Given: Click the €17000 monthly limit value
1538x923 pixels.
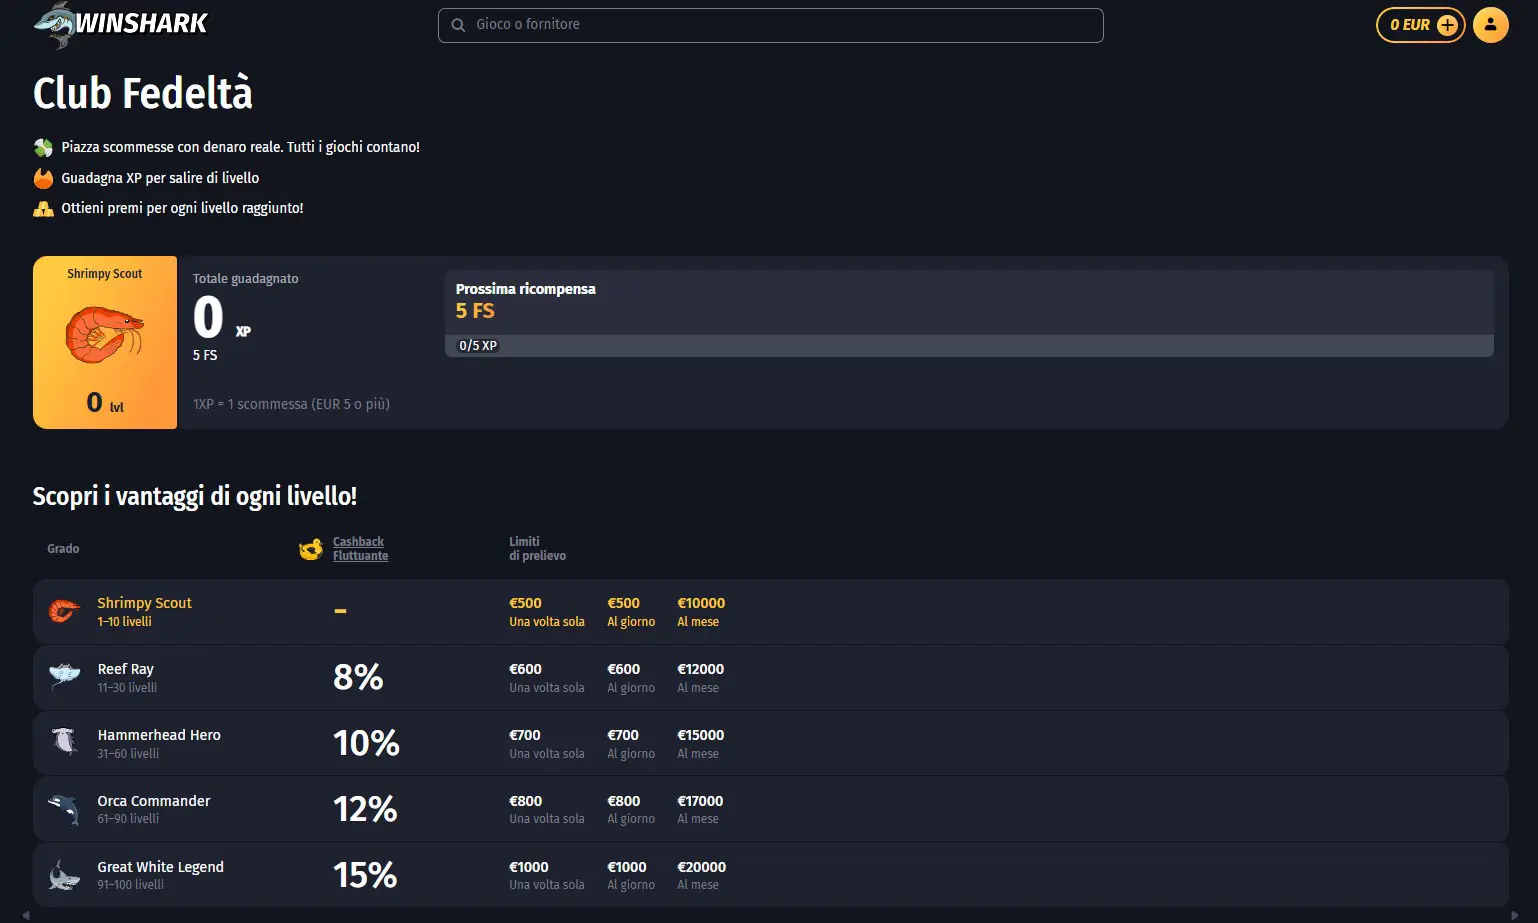Looking at the screenshot, I should pos(700,801).
